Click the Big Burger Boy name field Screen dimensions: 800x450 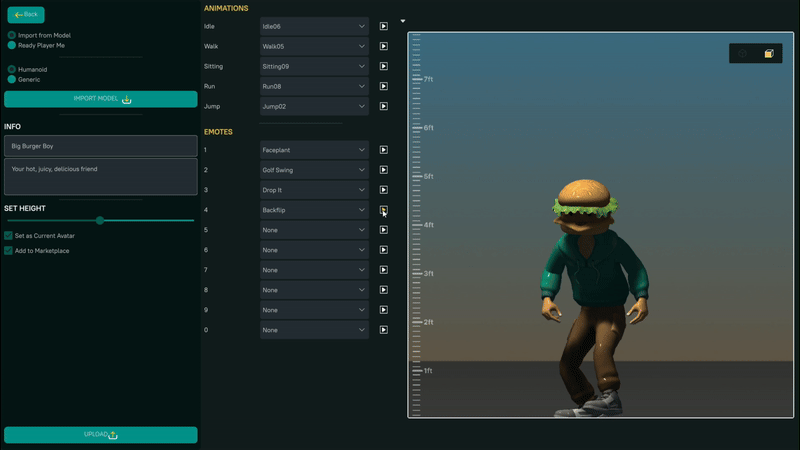[101, 146]
